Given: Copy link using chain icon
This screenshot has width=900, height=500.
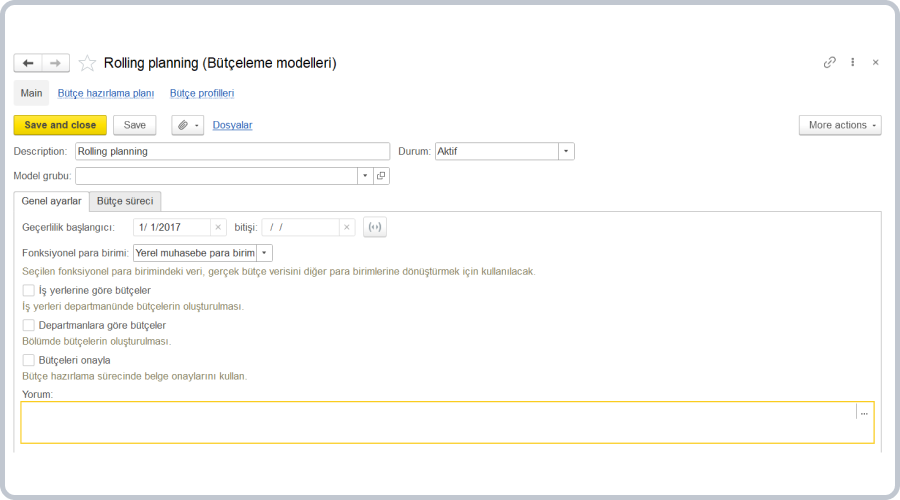Looking at the screenshot, I should 829,62.
